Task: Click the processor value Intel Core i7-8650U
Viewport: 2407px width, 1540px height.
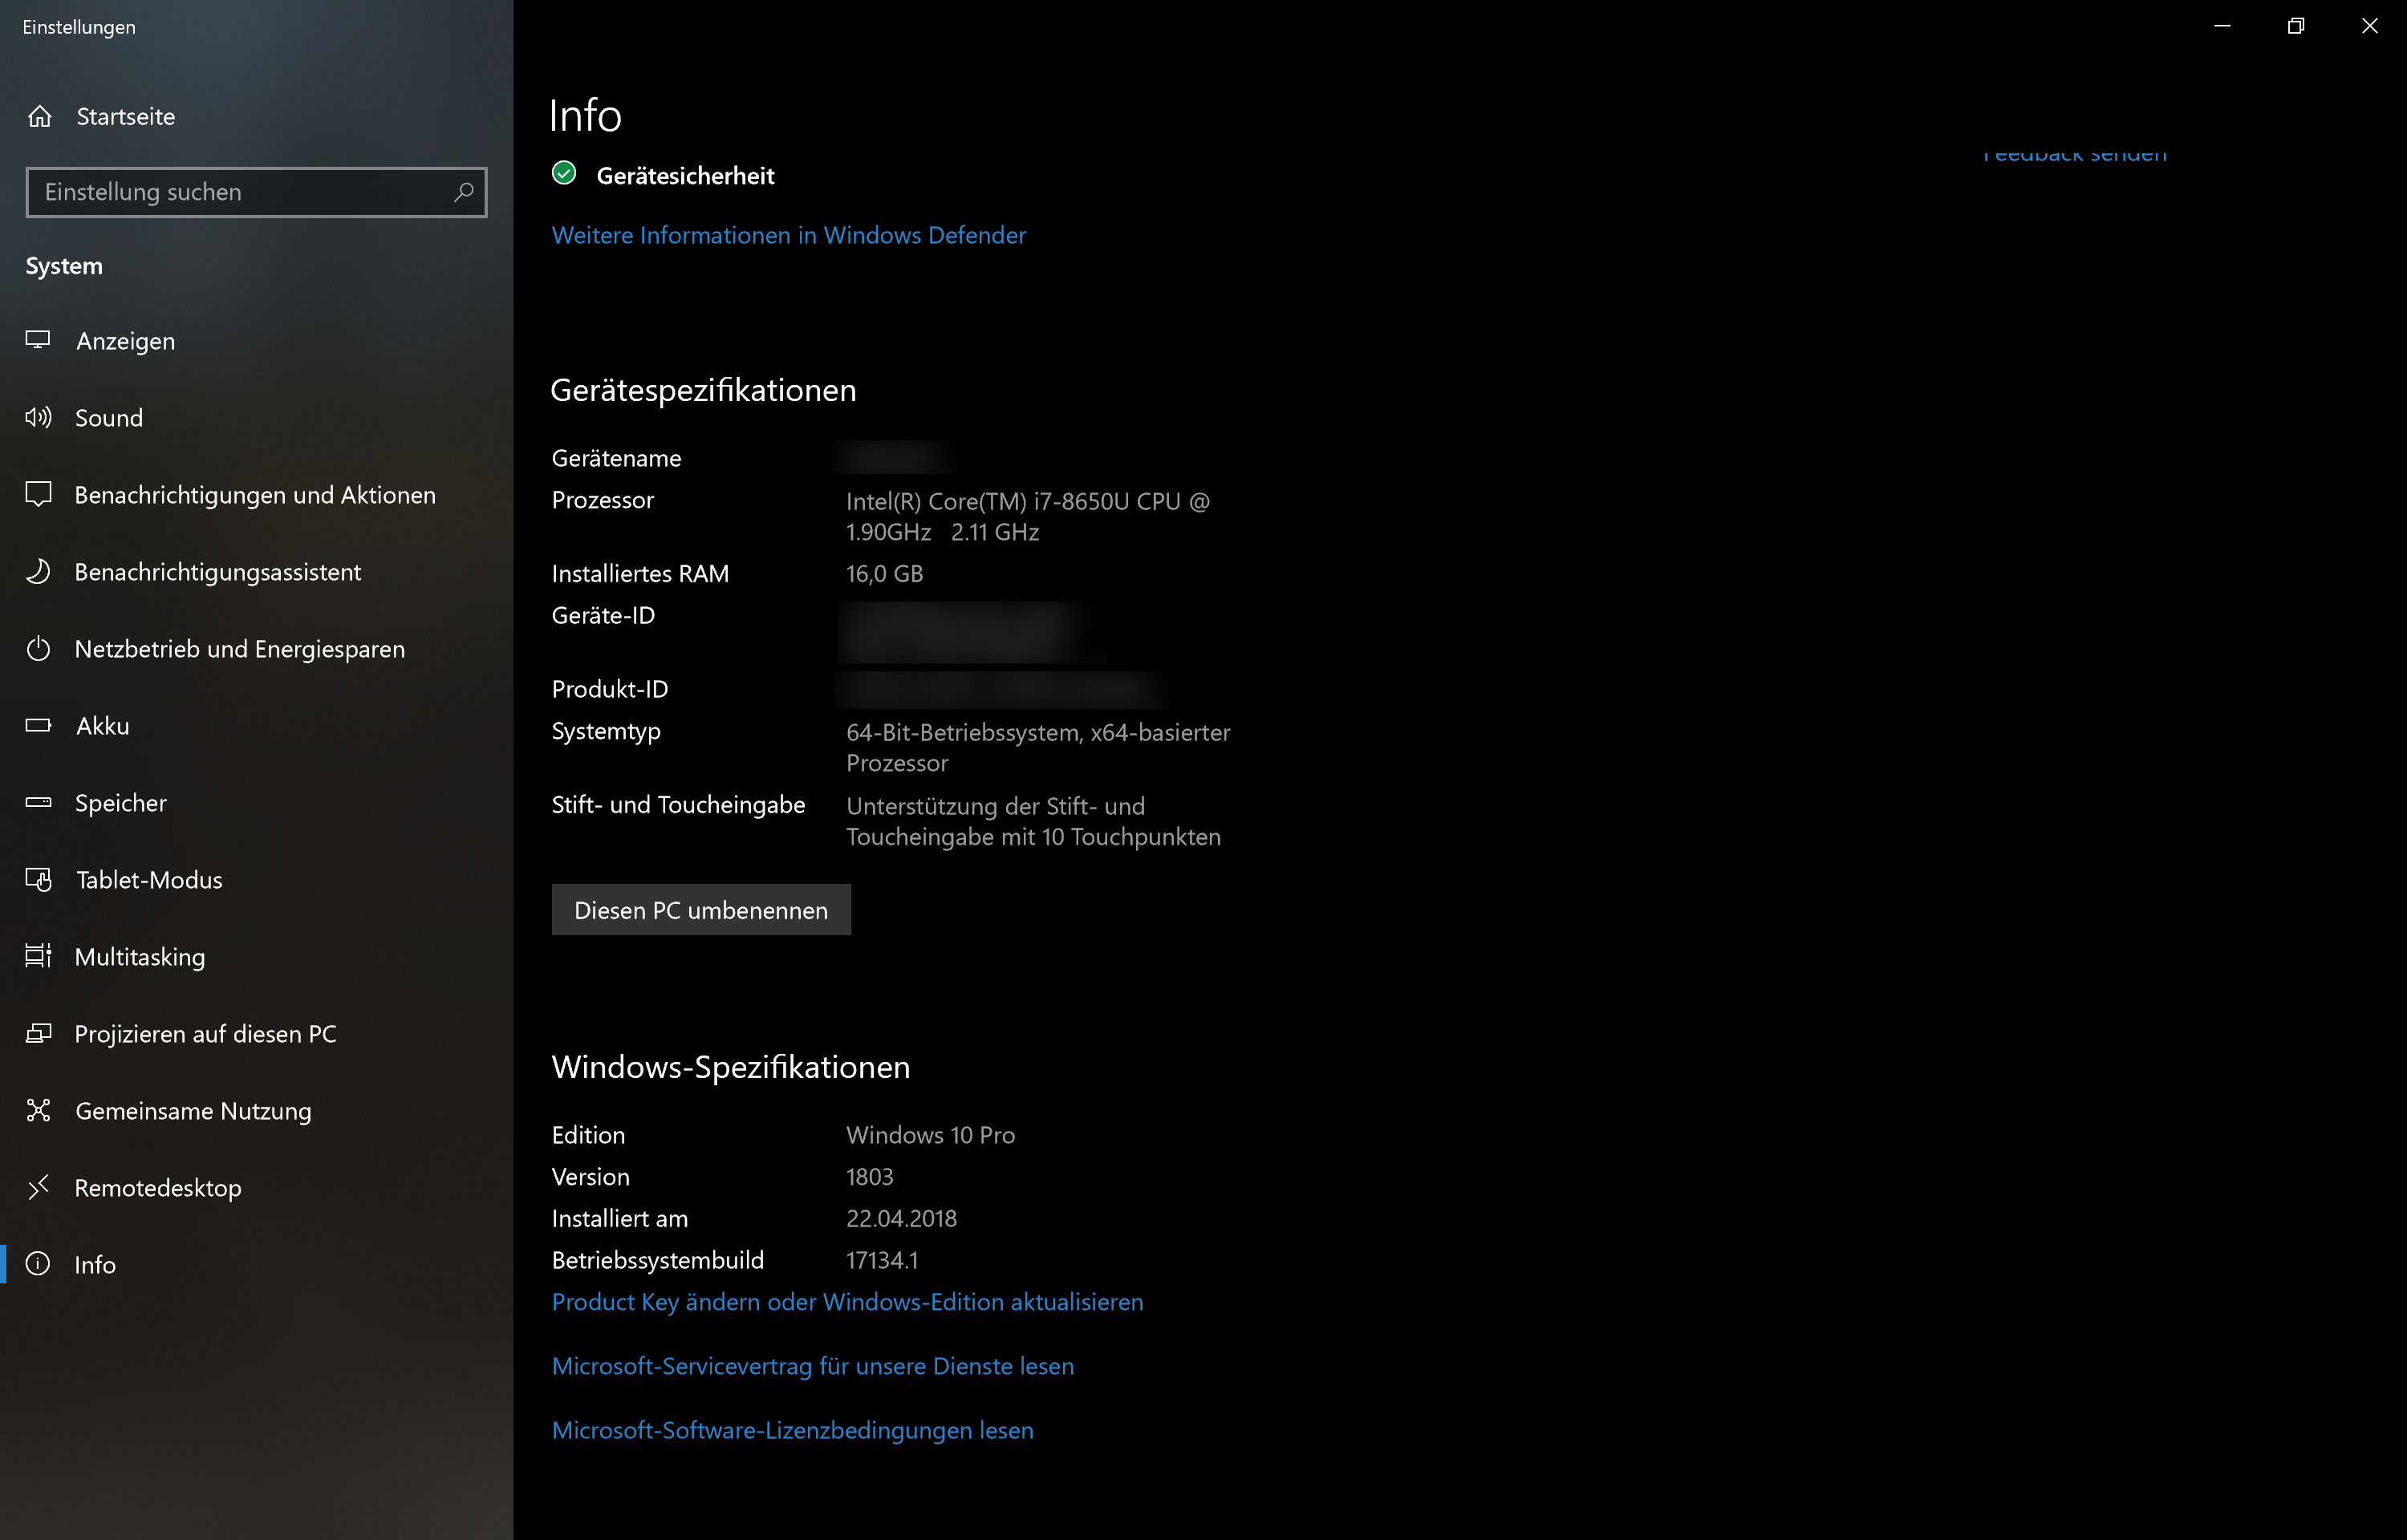Action: pos(1028,517)
